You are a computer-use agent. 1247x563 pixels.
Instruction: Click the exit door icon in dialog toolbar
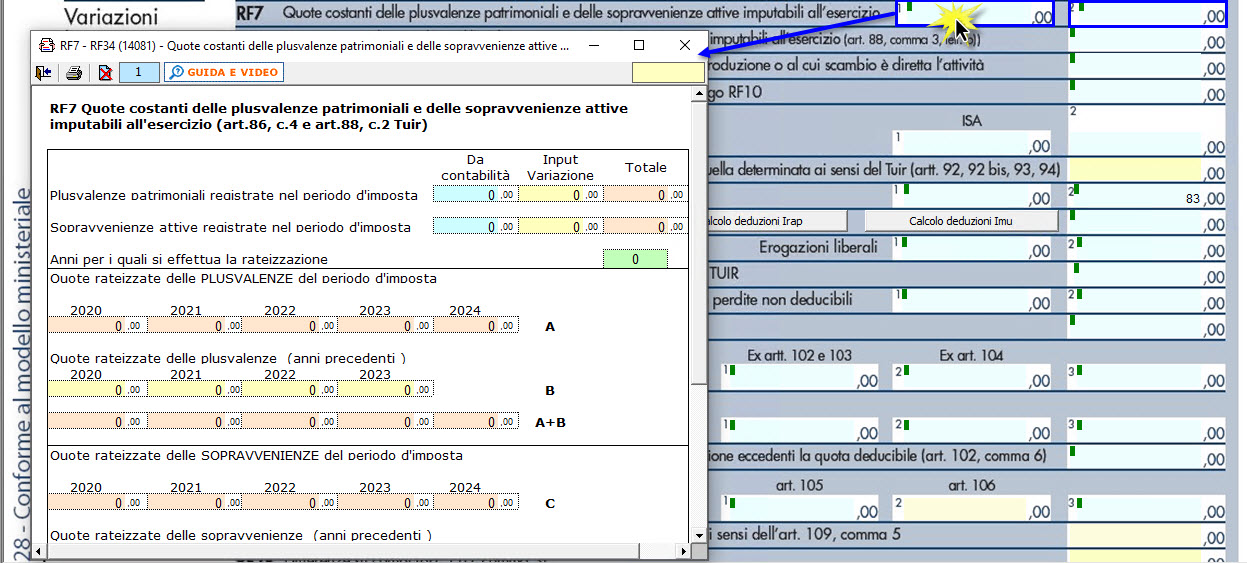point(42,72)
